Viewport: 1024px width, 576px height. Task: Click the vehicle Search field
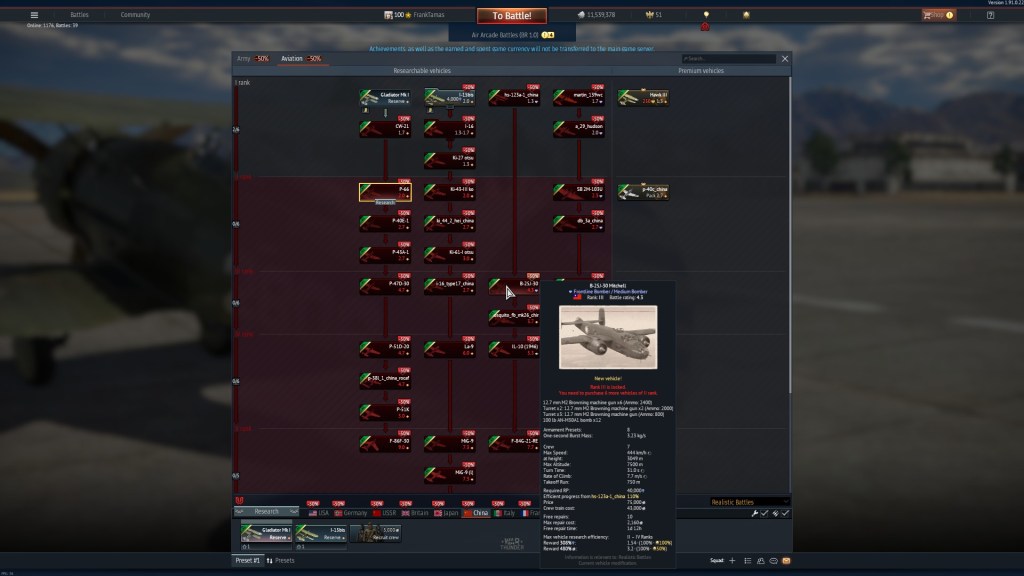point(728,59)
